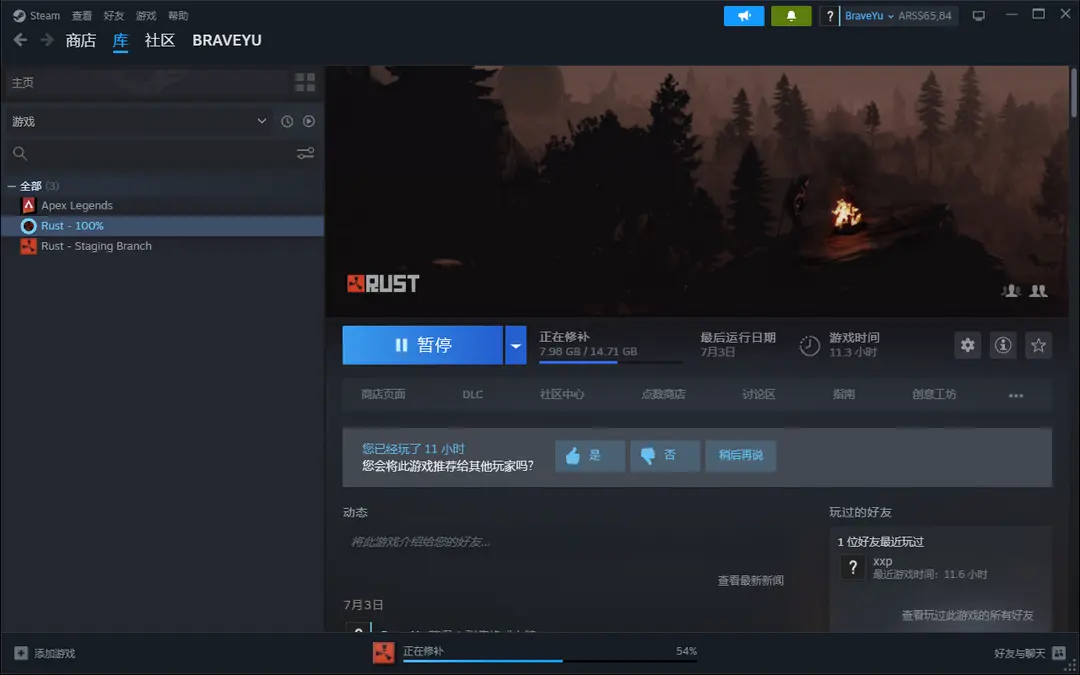Image resolution: width=1080 pixels, height=675 pixels.
Task: Open the 讨论区 link
Action: pyautogui.click(x=758, y=395)
